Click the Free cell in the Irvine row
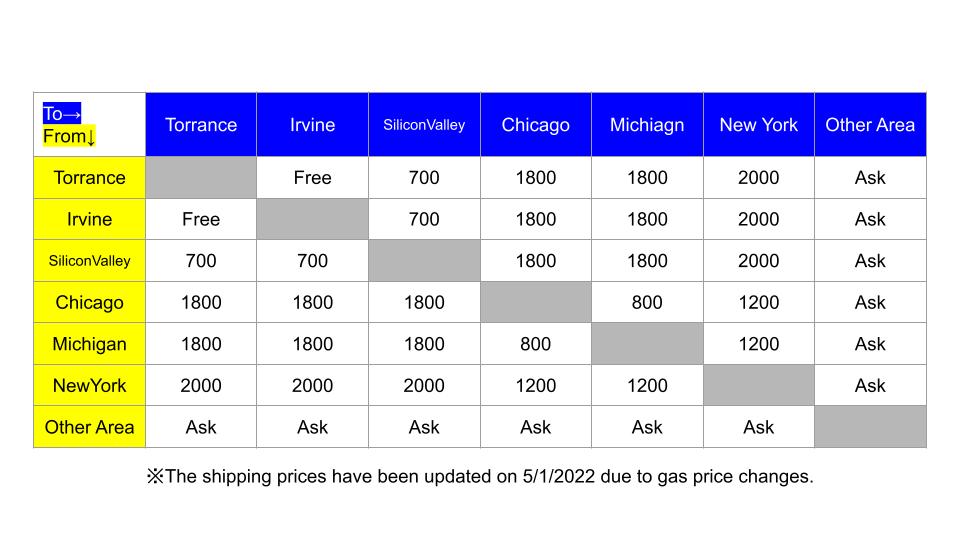 click(x=201, y=219)
